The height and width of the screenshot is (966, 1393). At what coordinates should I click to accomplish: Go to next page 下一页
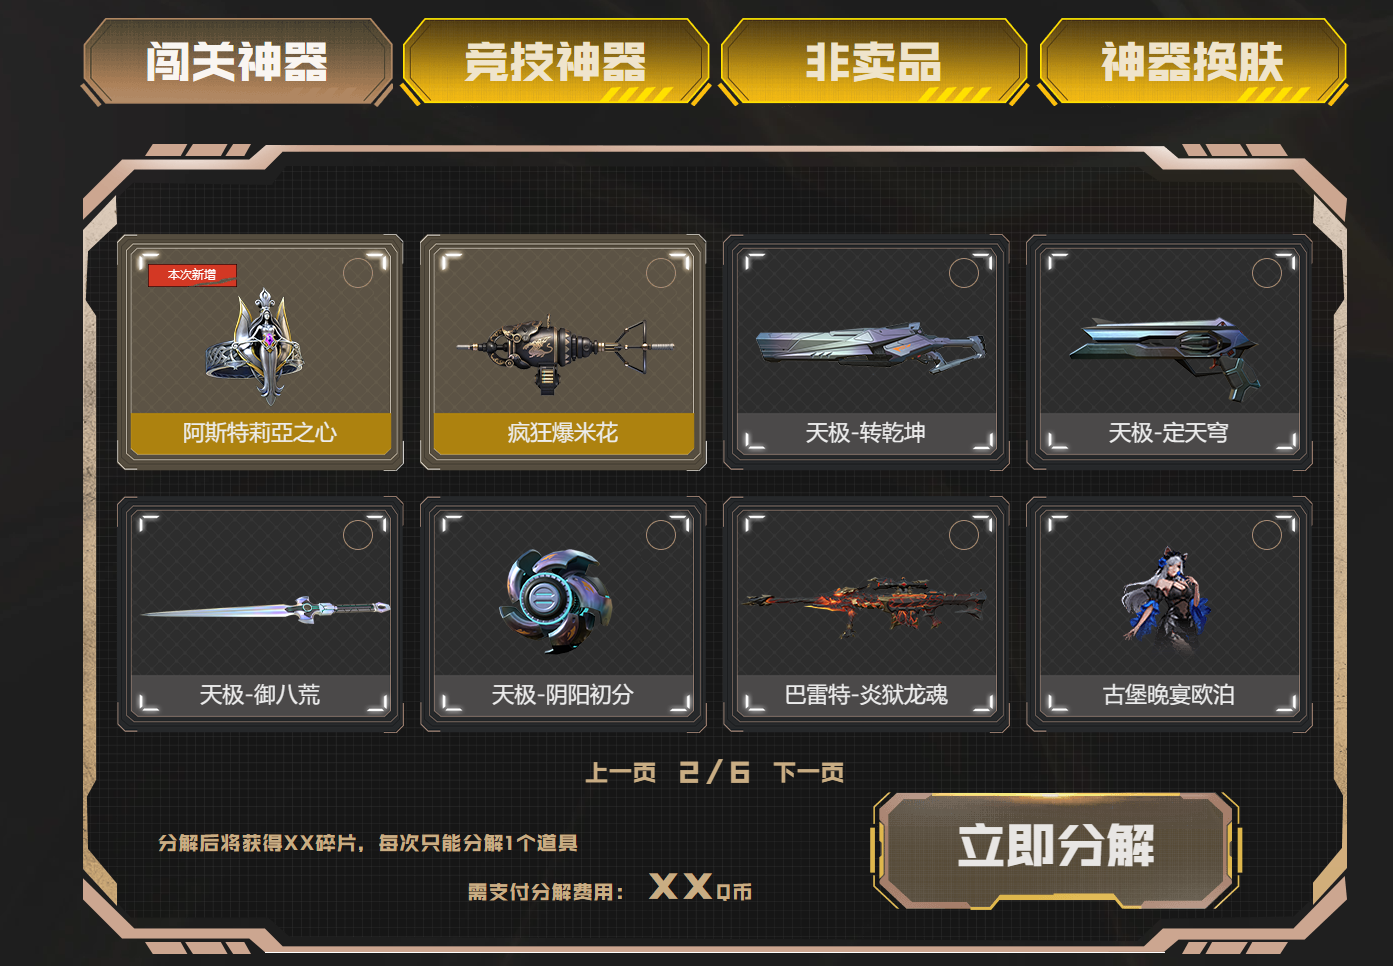tap(809, 772)
